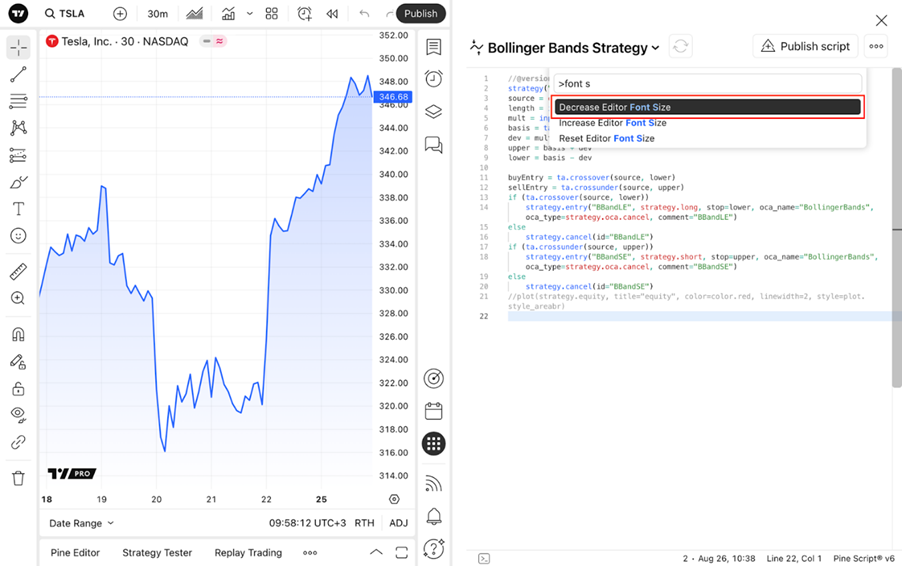Open the round grid apps icon
902x566 pixels.
click(x=434, y=443)
